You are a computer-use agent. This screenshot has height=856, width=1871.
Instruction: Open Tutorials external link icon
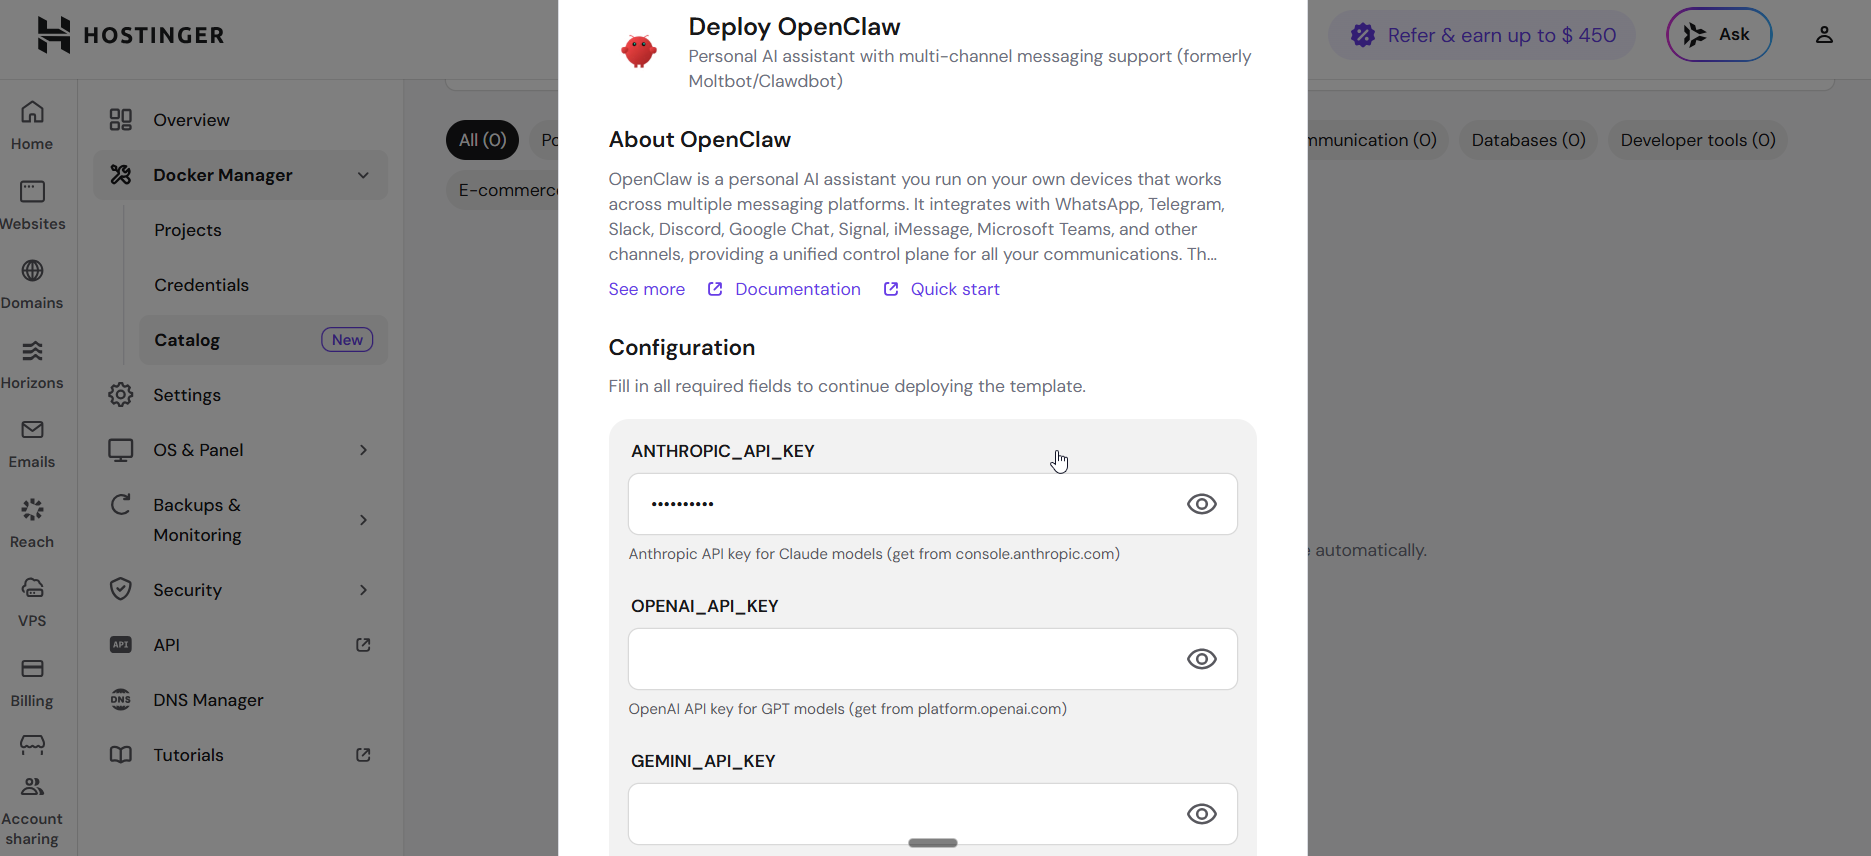click(x=363, y=755)
